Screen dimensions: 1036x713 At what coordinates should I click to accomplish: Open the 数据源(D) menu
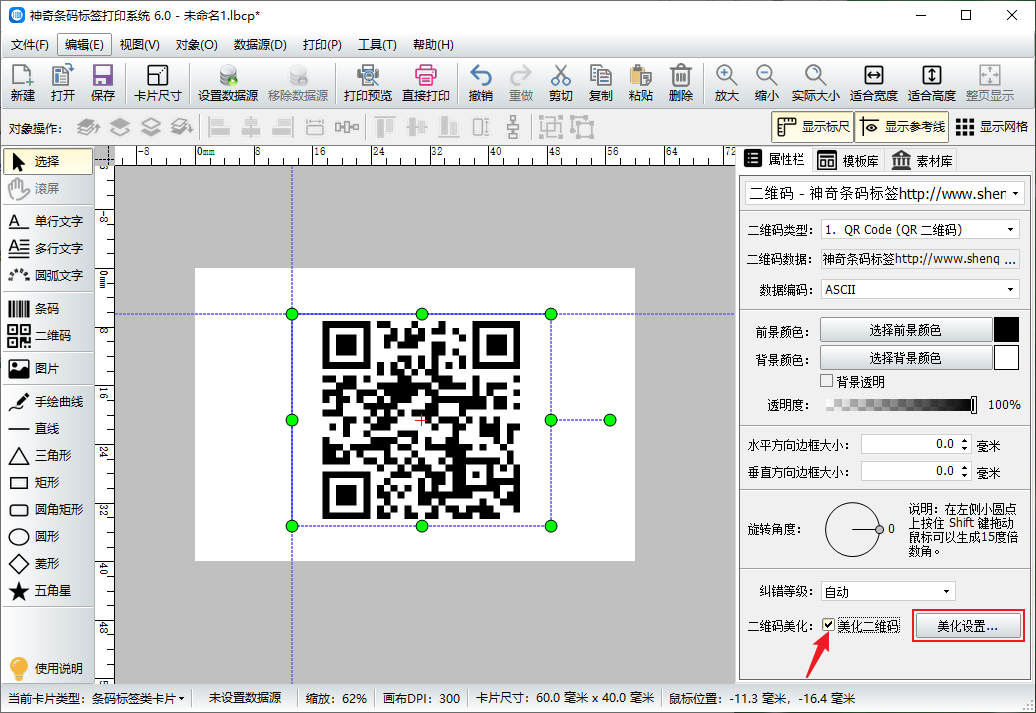pyautogui.click(x=260, y=44)
